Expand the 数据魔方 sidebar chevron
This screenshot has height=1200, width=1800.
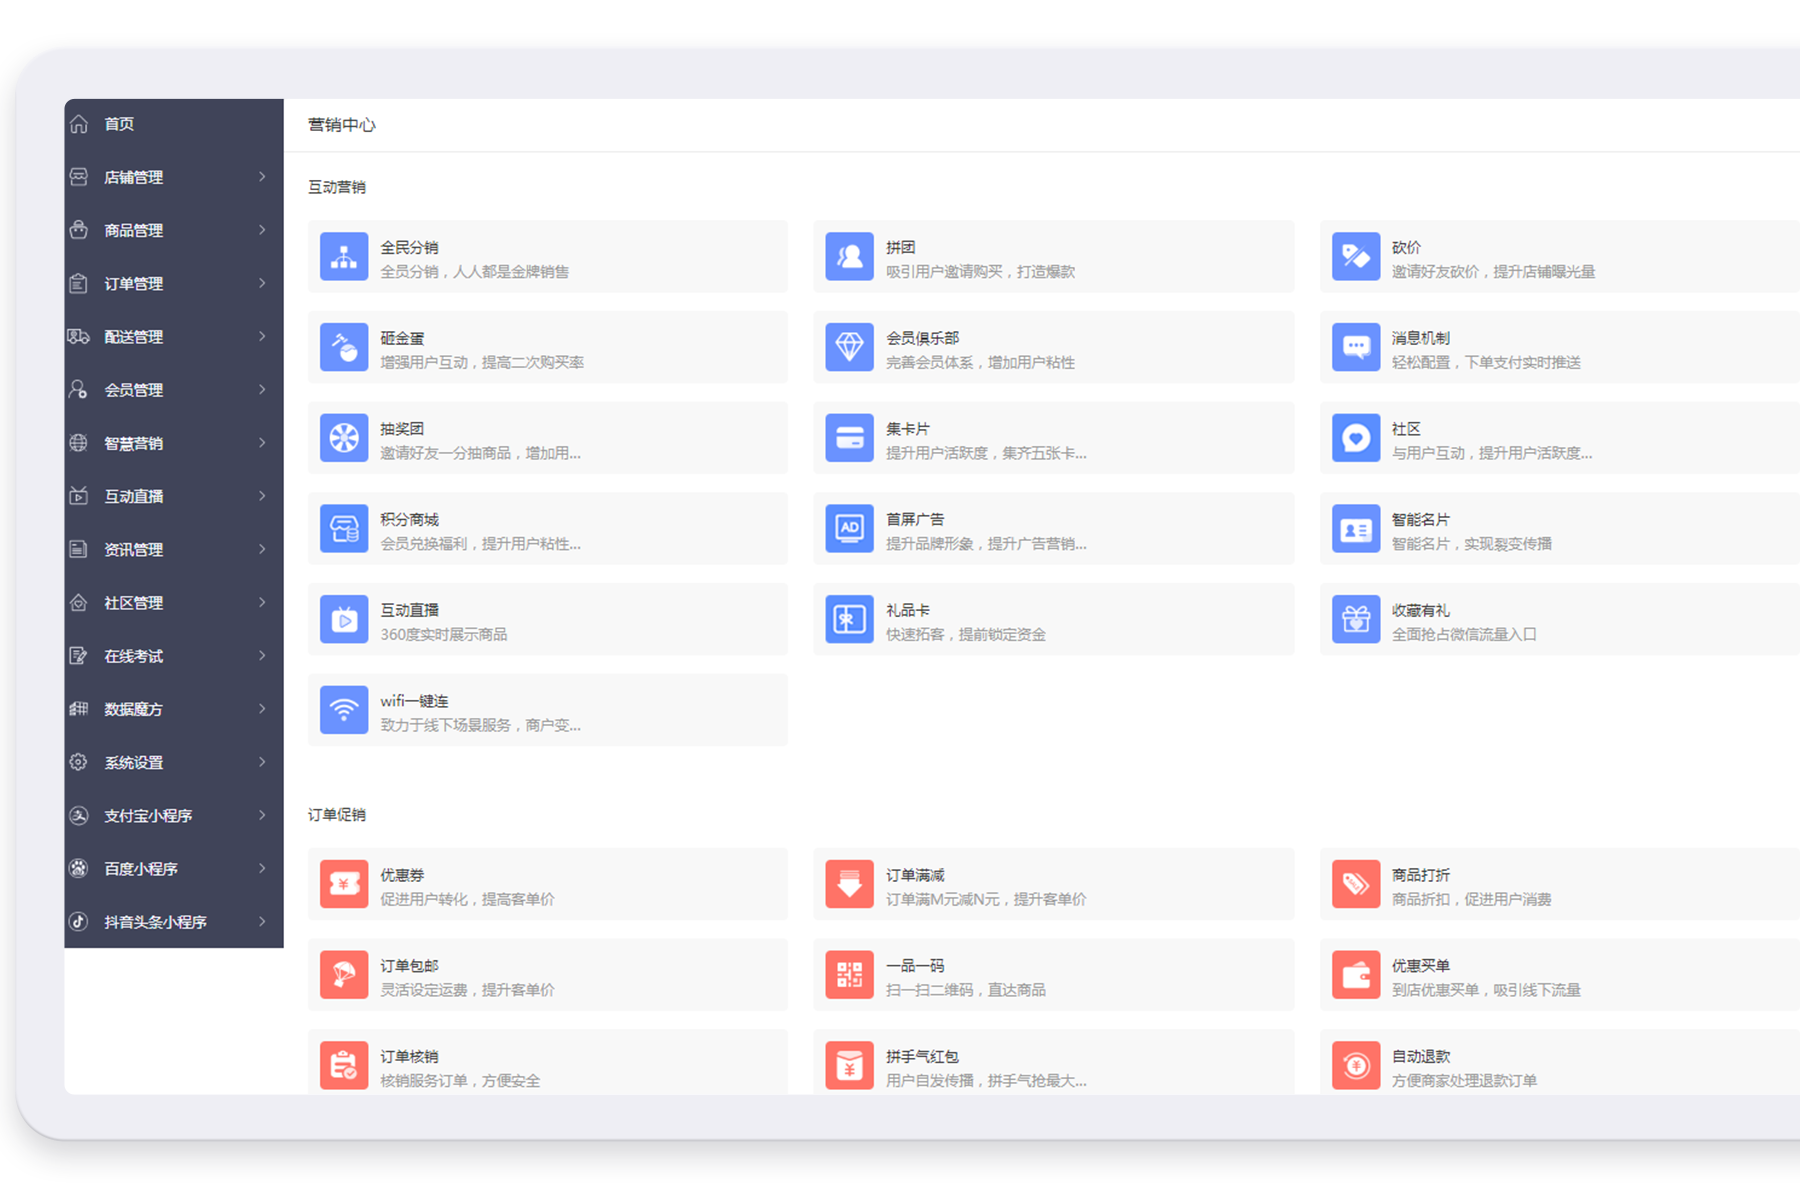(x=262, y=709)
